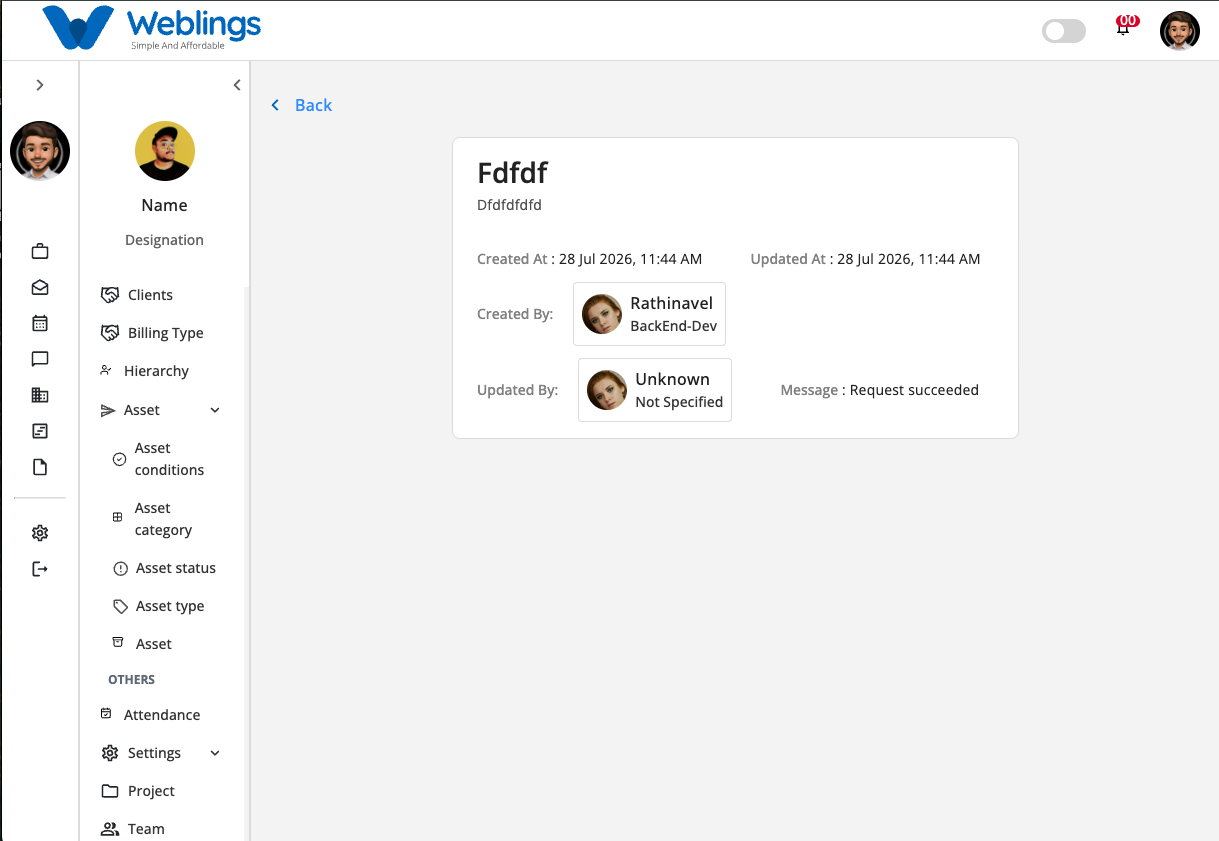Click the Fdfdf title heading
Image resolution: width=1219 pixels, height=841 pixels.
click(512, 172)
